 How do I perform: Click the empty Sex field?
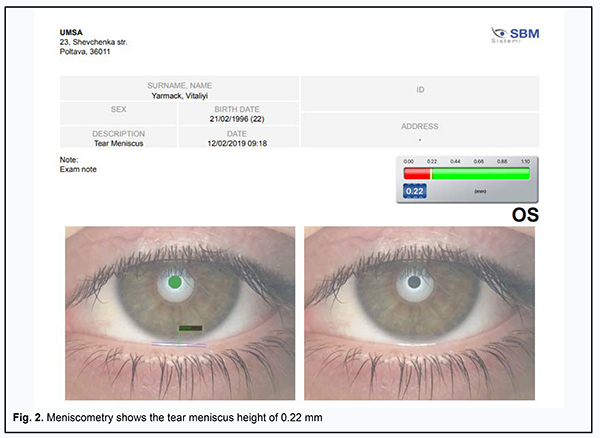click(118, 114)
